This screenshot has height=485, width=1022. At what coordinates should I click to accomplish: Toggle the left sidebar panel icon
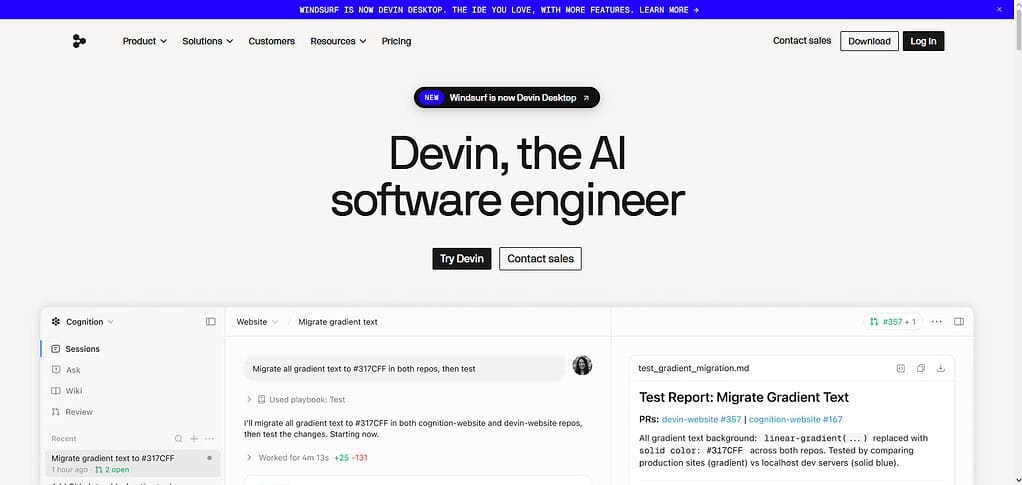(211, 321)
